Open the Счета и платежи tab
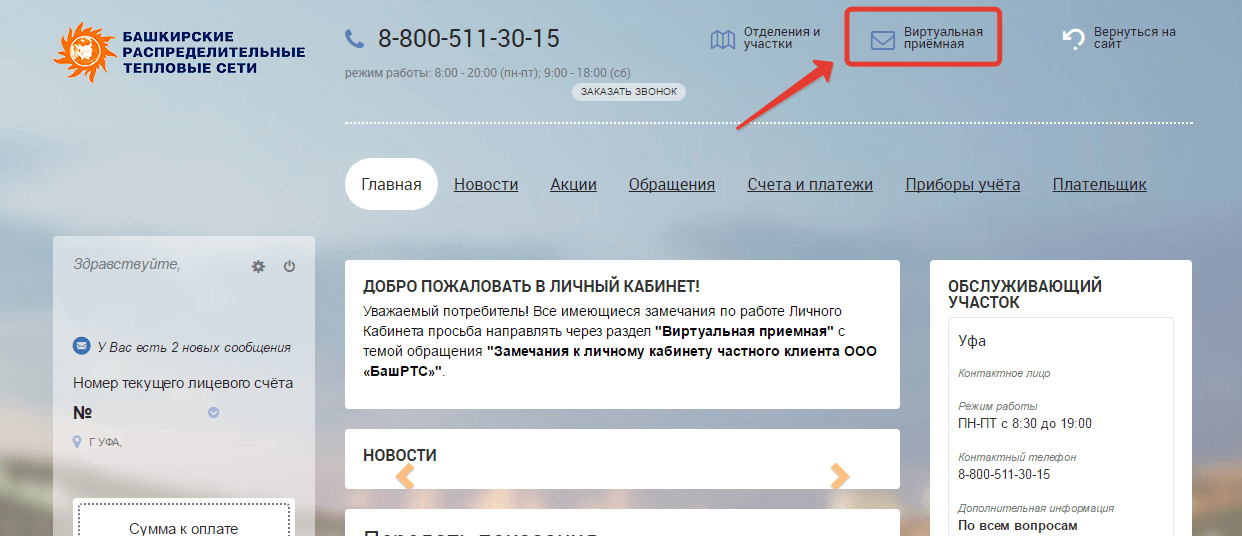This screenshot has width=1242, height=536. click(810, 184)
